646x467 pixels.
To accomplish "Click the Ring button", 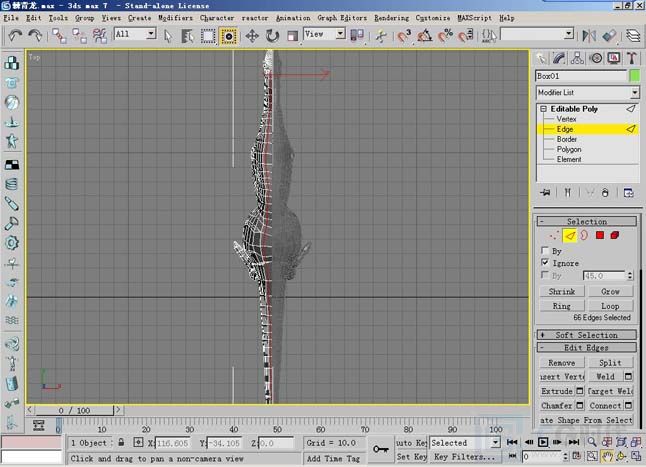I will 562,306.
